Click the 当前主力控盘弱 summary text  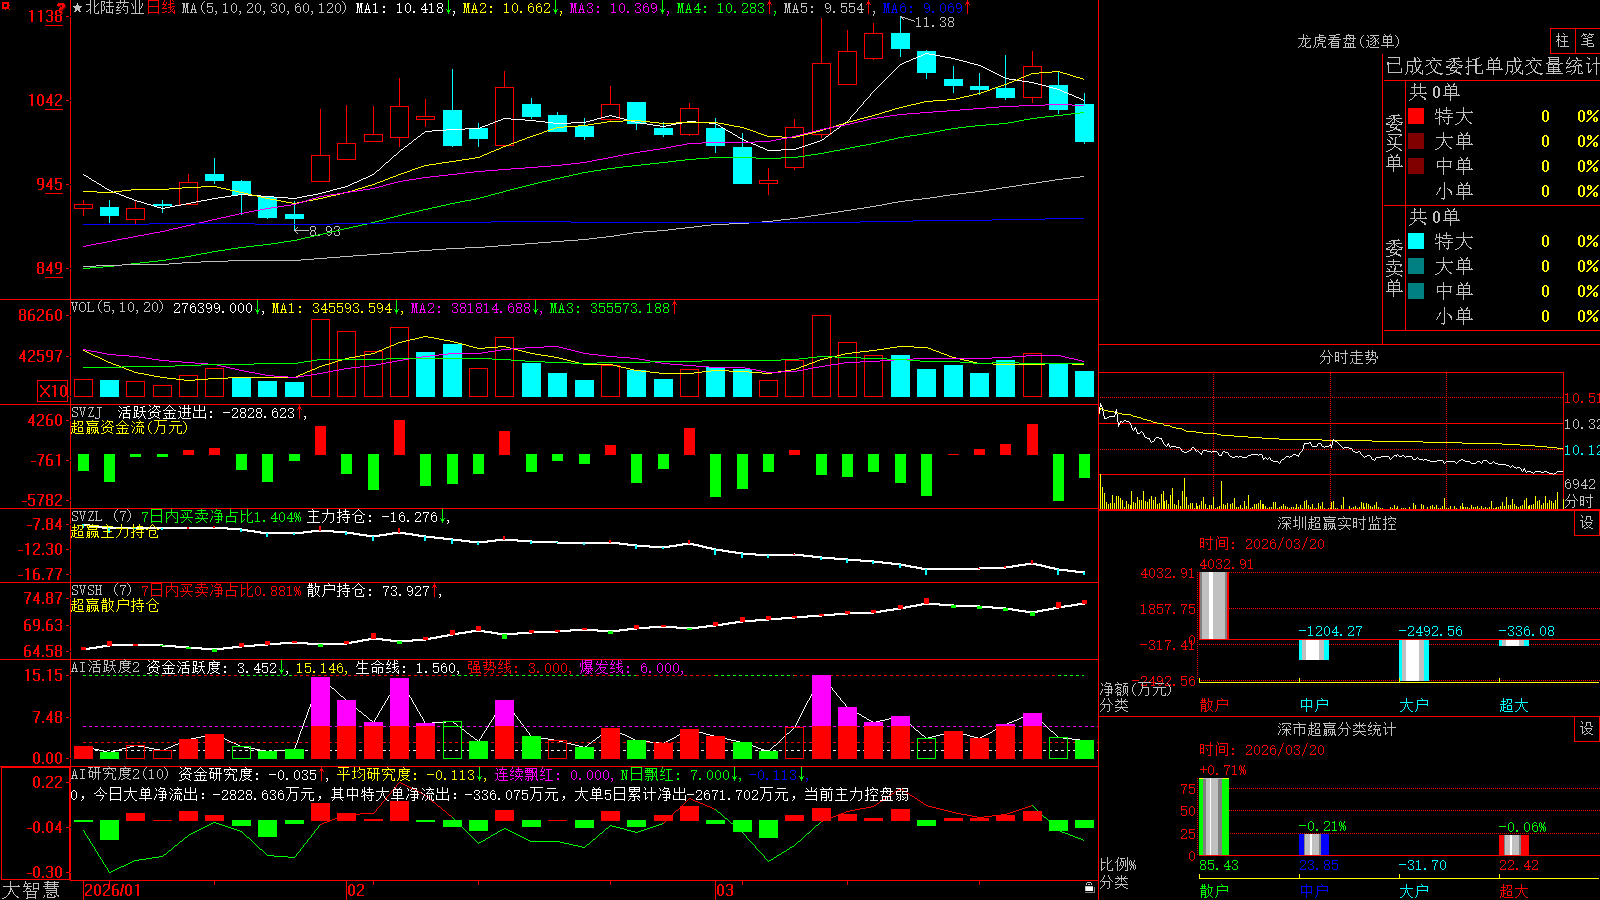(x=856, y=794)
